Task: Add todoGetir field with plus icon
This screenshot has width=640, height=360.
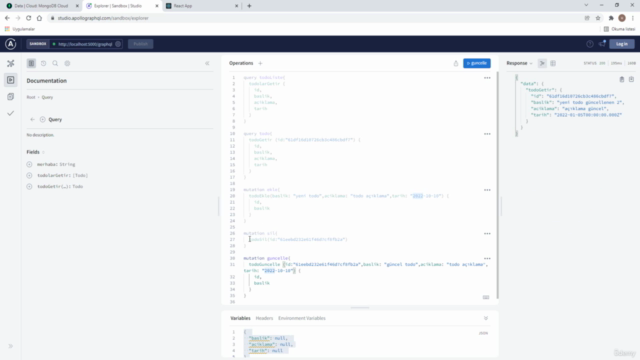Action: (29, 187)
